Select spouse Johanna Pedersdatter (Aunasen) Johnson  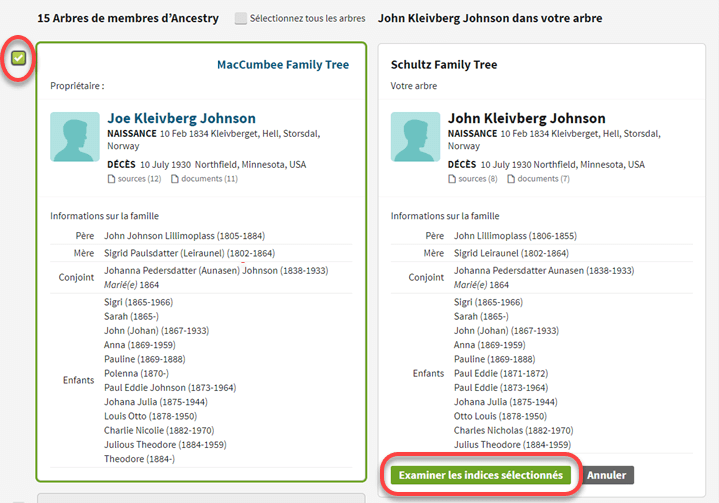[216, 271]
